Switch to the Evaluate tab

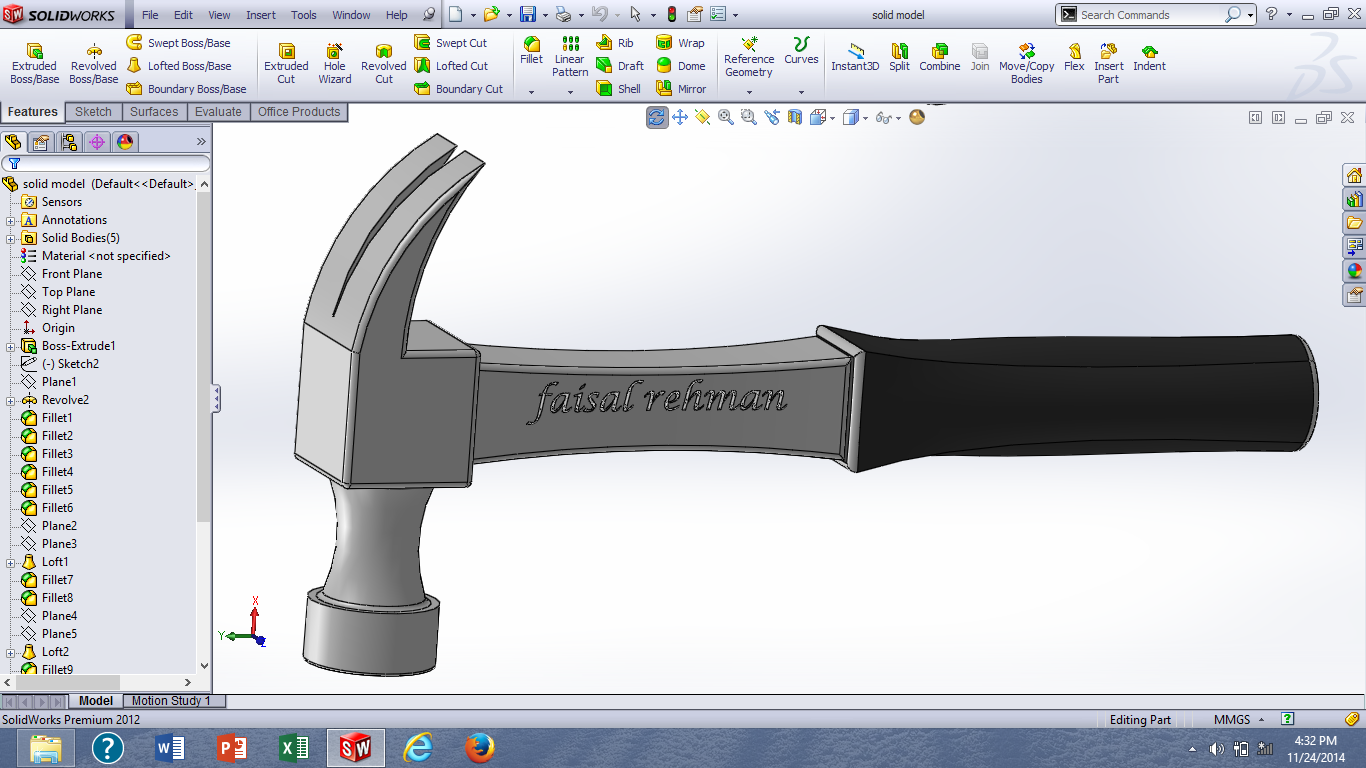[218, 112]
